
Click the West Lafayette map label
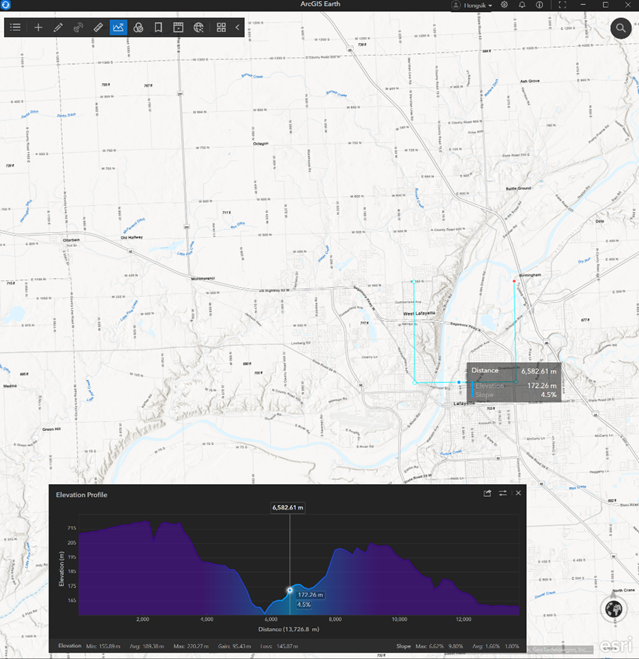coord(419,314)
